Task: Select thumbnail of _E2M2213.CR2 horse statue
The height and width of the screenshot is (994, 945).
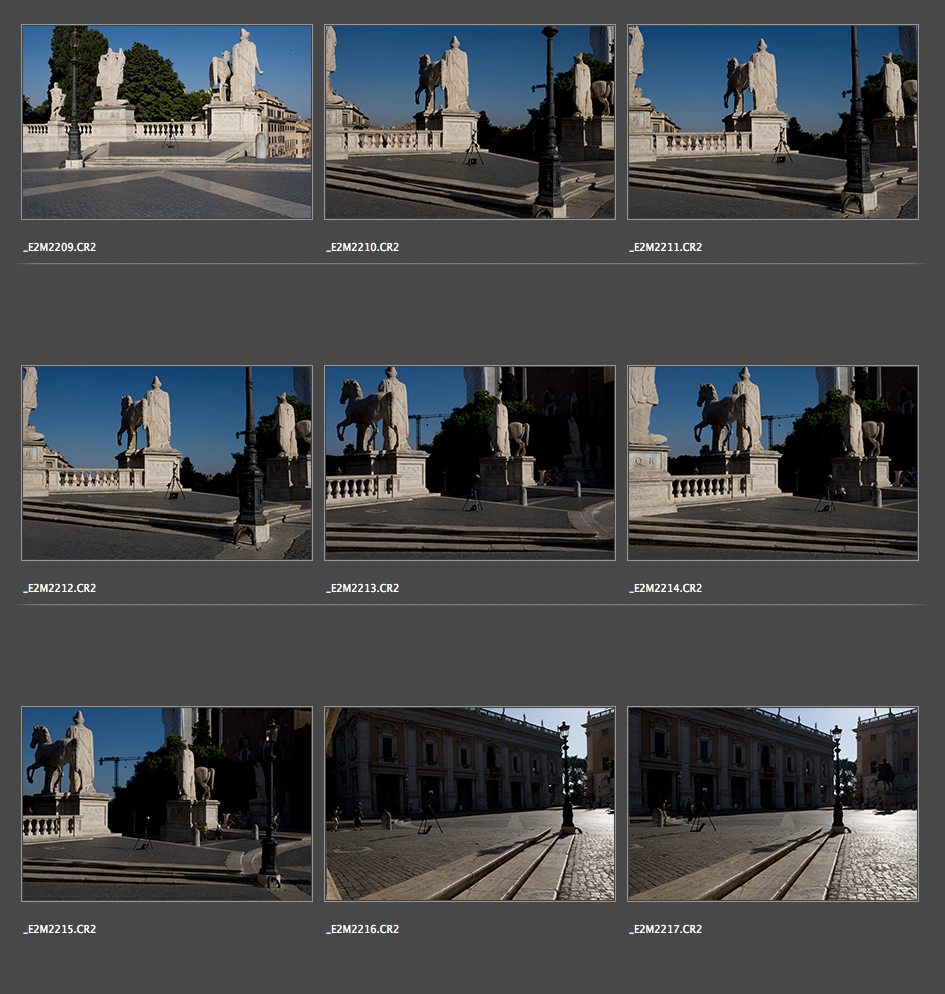Action: [x=469, y=463]
